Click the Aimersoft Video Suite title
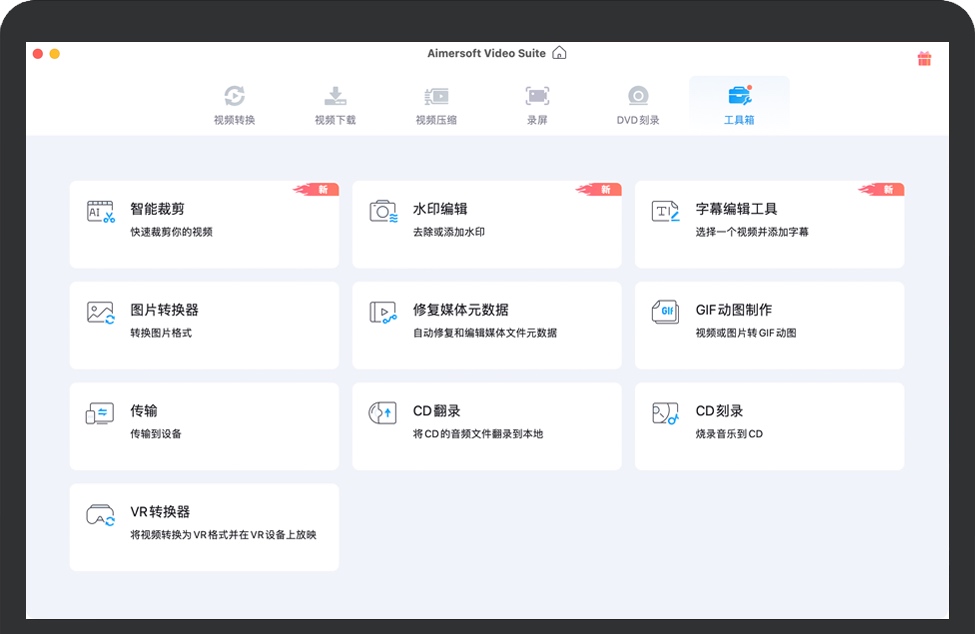The width and height of the screenshot is (975, 634). tap(486, 53)
